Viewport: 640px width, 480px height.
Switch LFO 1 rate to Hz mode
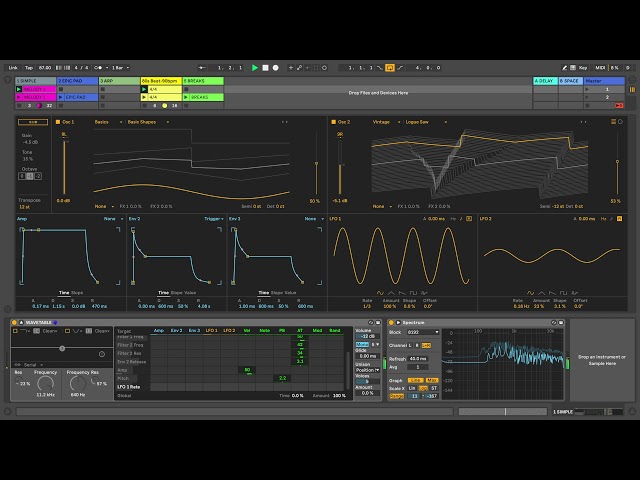click(x=453, y=219)
